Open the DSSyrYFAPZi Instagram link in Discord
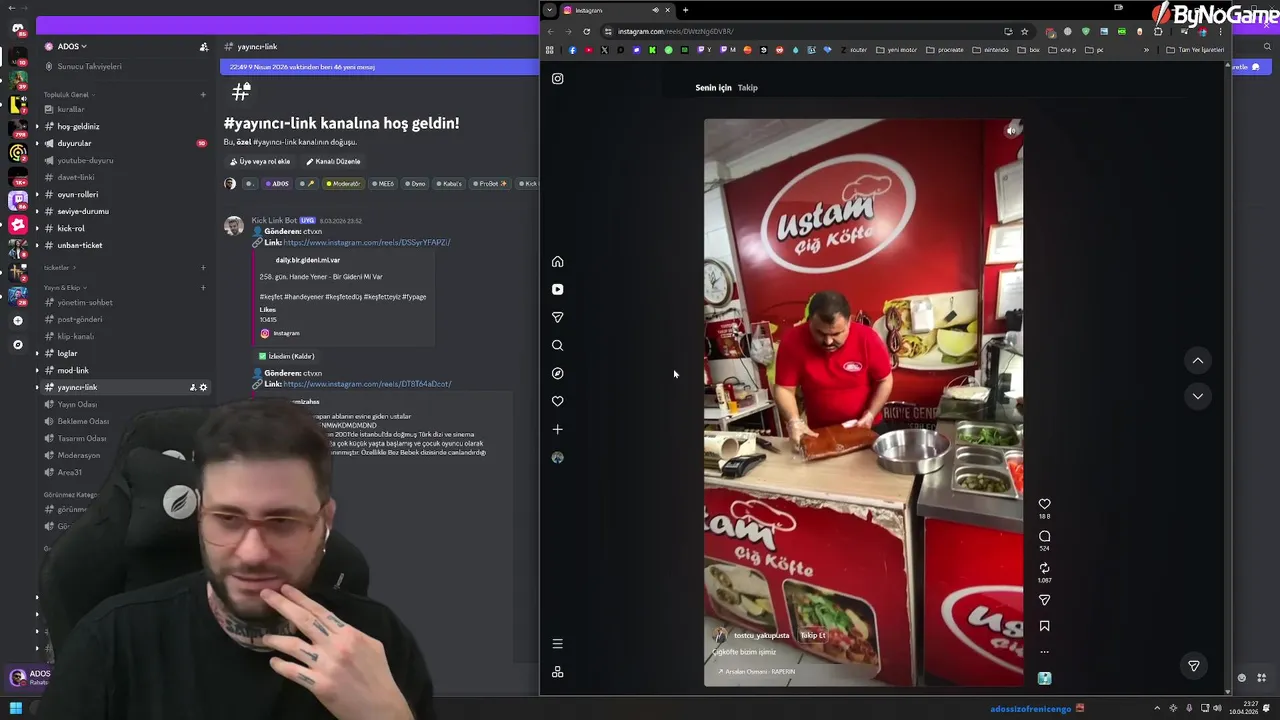This screenshot has width=1280, height=720. 367,243
